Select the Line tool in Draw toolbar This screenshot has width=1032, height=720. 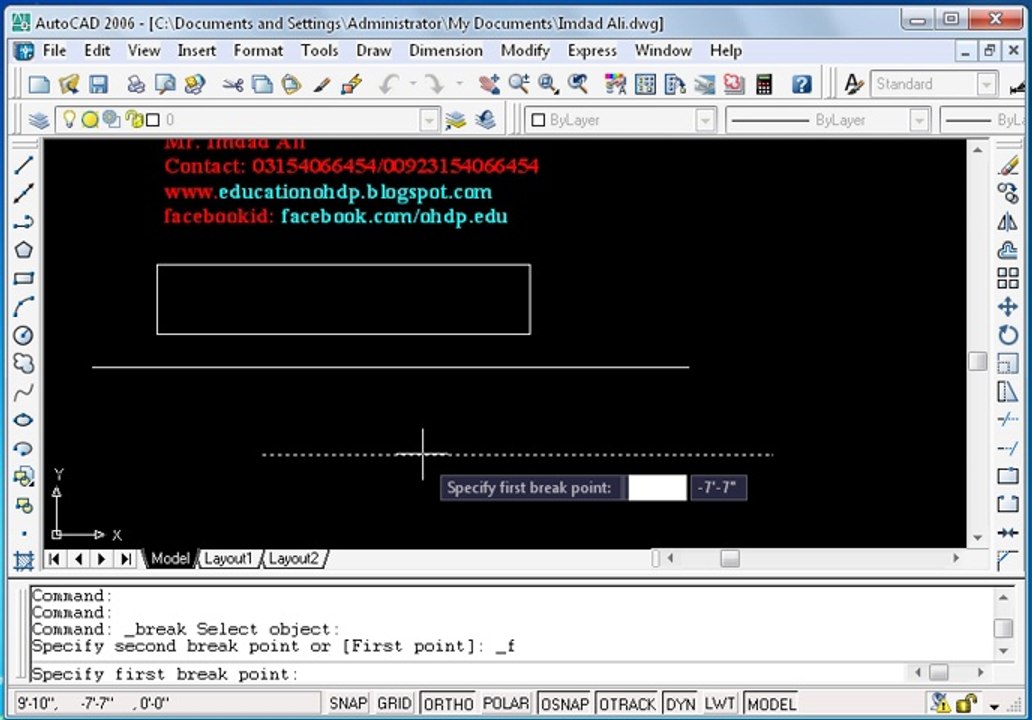[x=23, y=165]
